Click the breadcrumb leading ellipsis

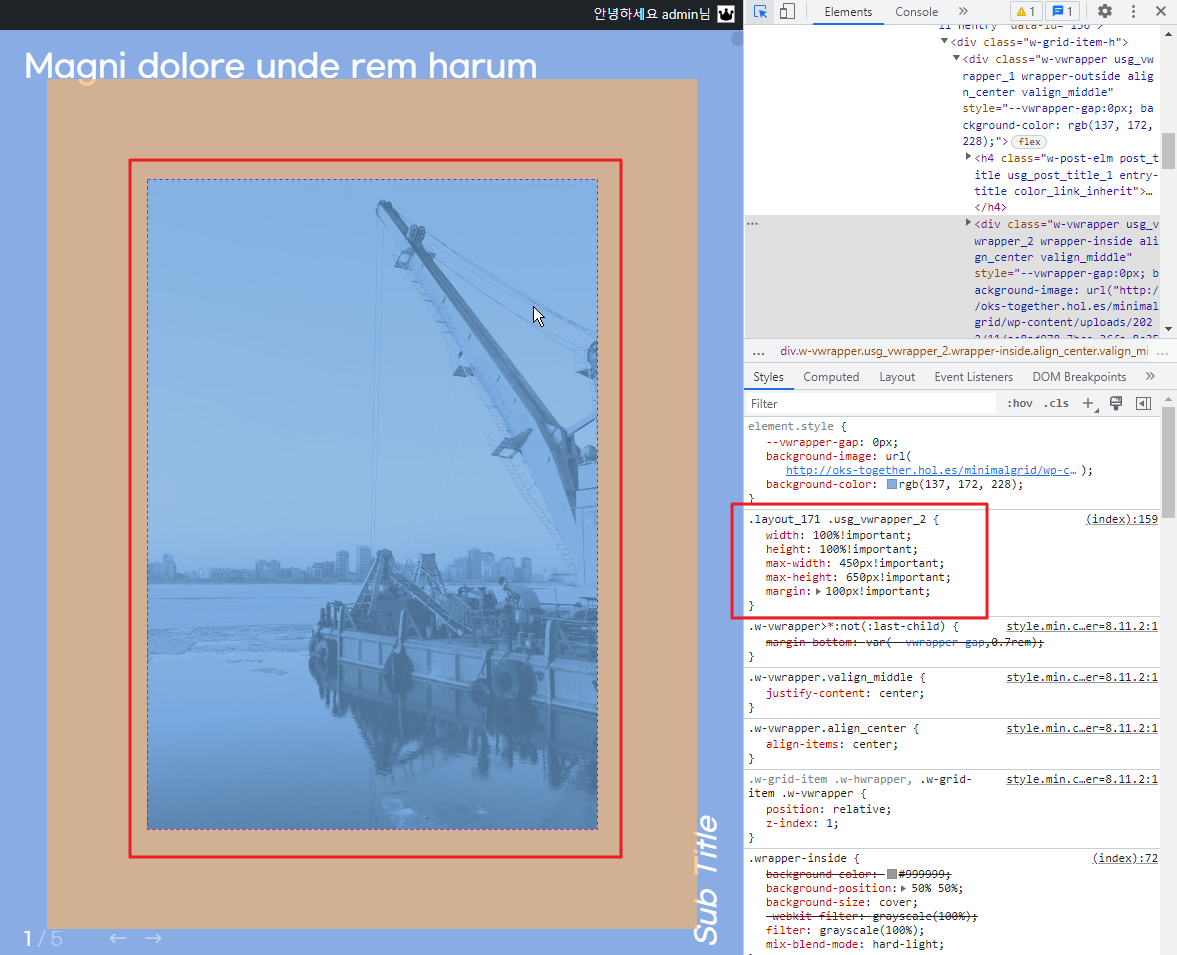point(758,351)
